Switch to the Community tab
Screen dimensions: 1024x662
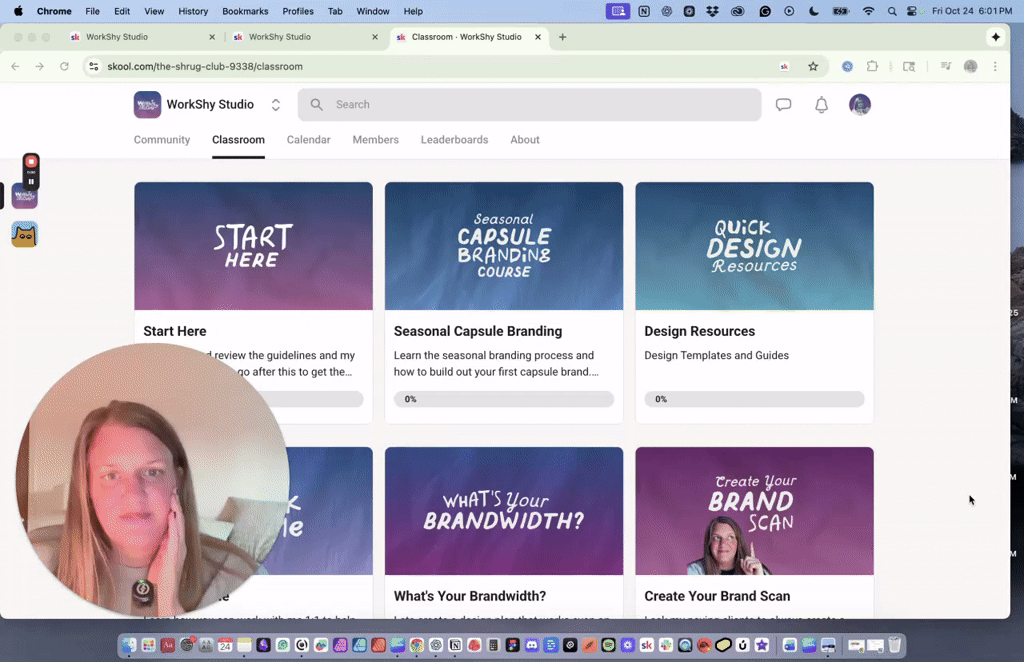pyautogui.click(x=162, y=140)
